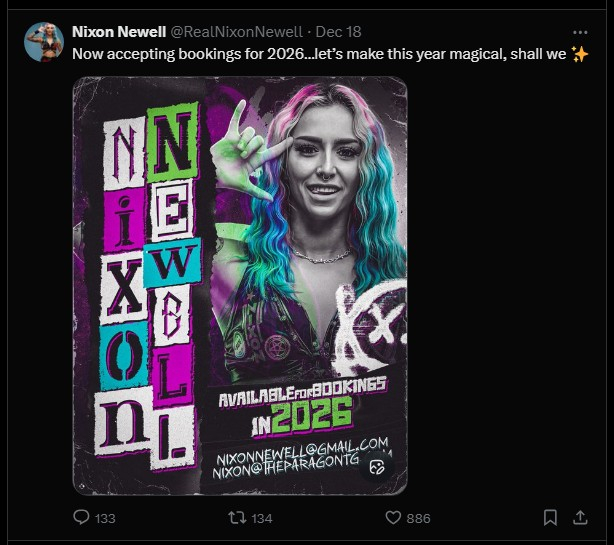Image resolution: width=614 pixels, height=545 pixels.
Task: Click the 134 reposts count
Action: tap(260, 518)
